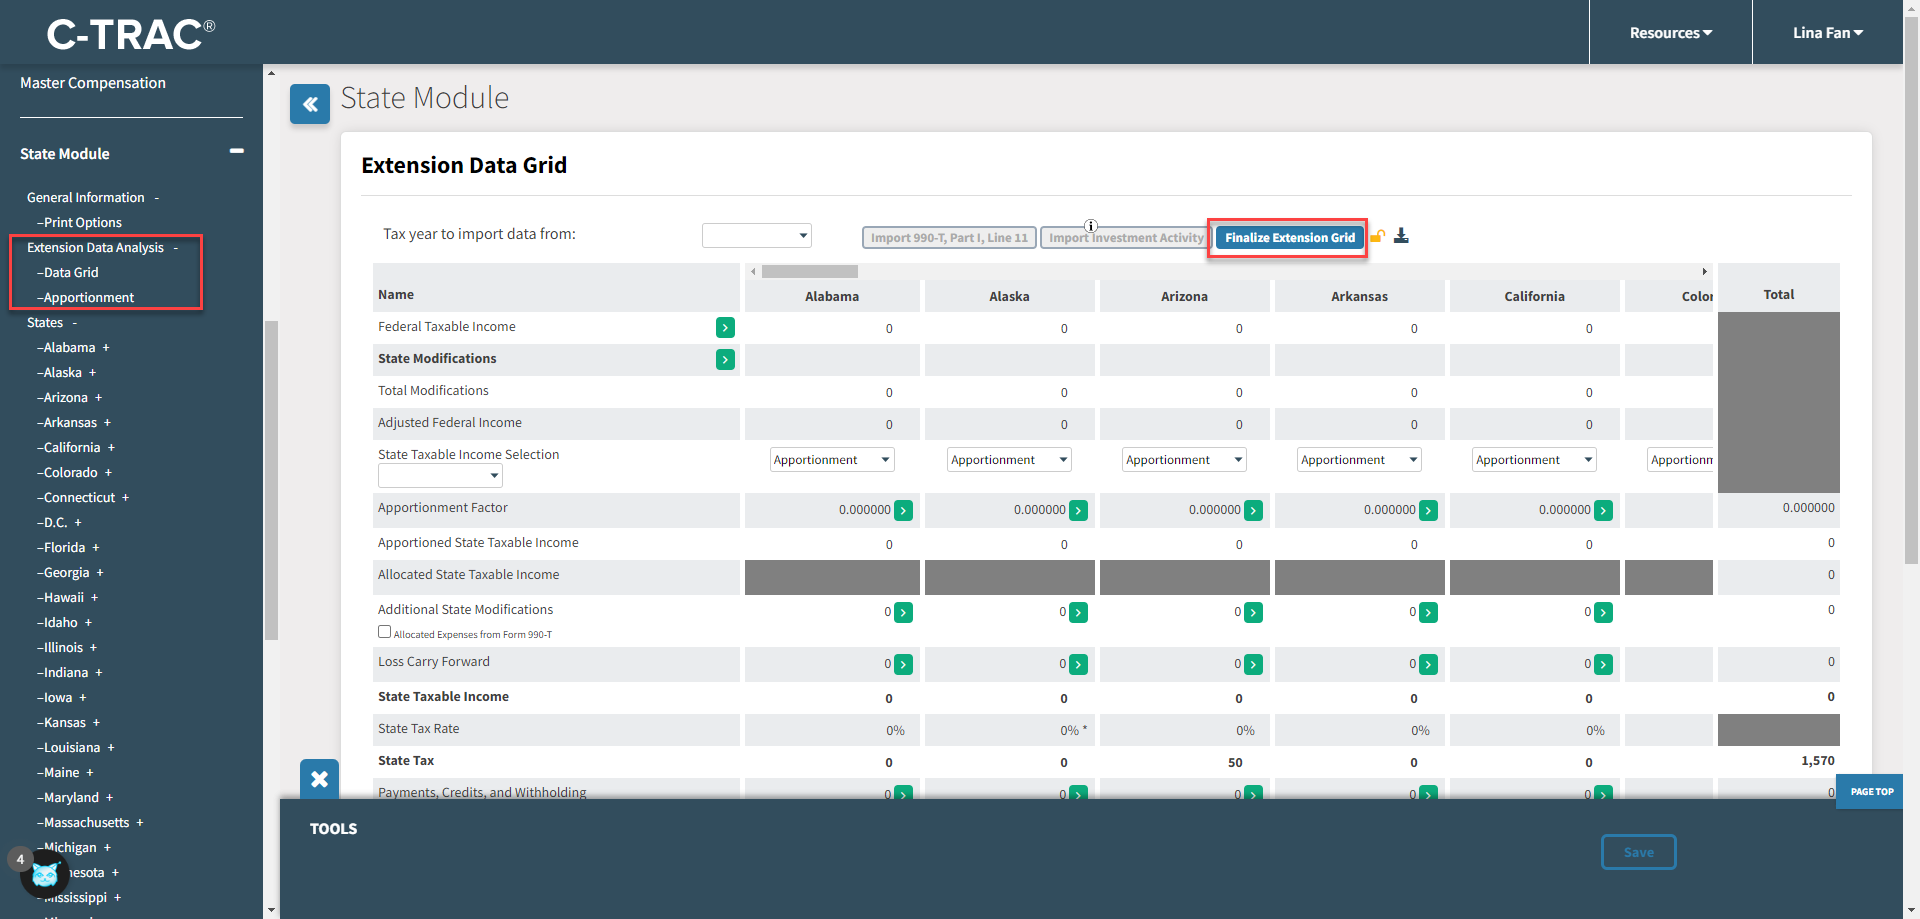1920x919 pixels.
Task: Click the double-chevron back button
Action: tap(310, 104)
